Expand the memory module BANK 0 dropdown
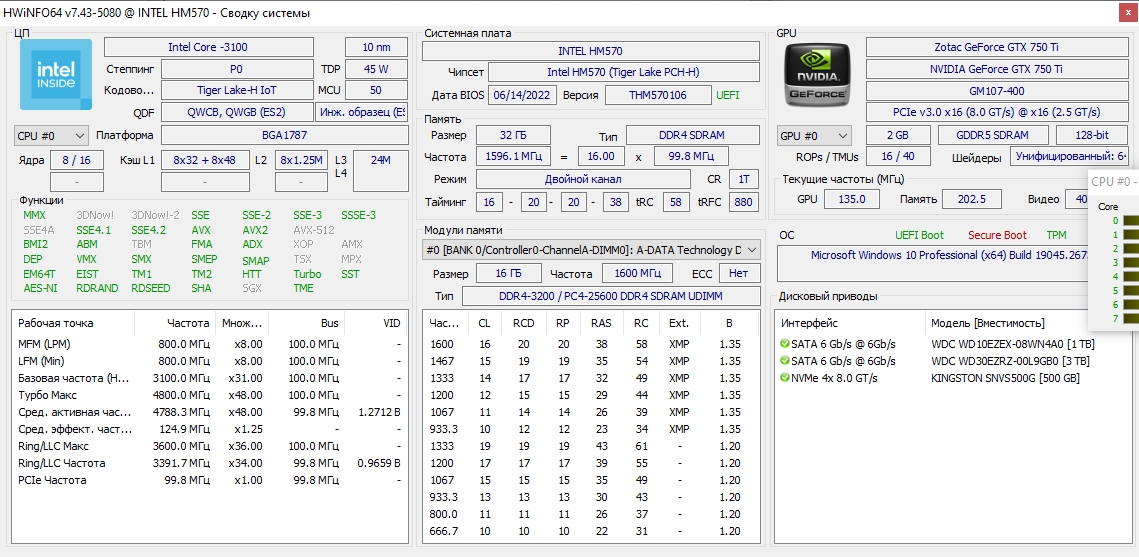Image resolution: width=1139 pixels, height=557 pixels. (591, 250)
